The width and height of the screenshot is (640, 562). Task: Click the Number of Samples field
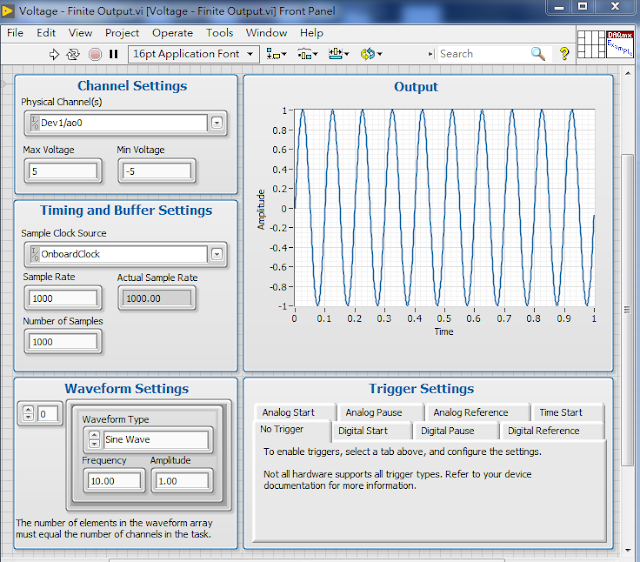pos(63,342)
